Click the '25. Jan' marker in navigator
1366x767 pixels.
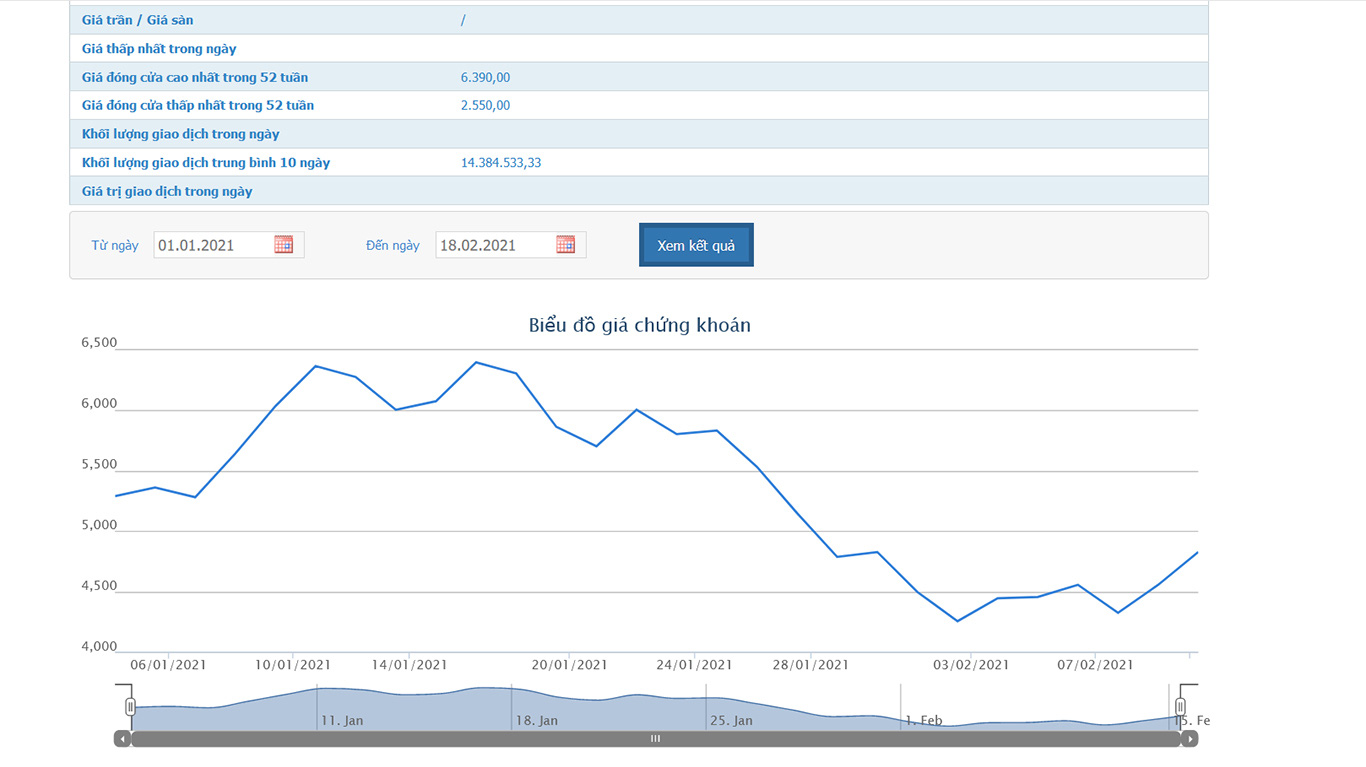(x=731, y=720)
